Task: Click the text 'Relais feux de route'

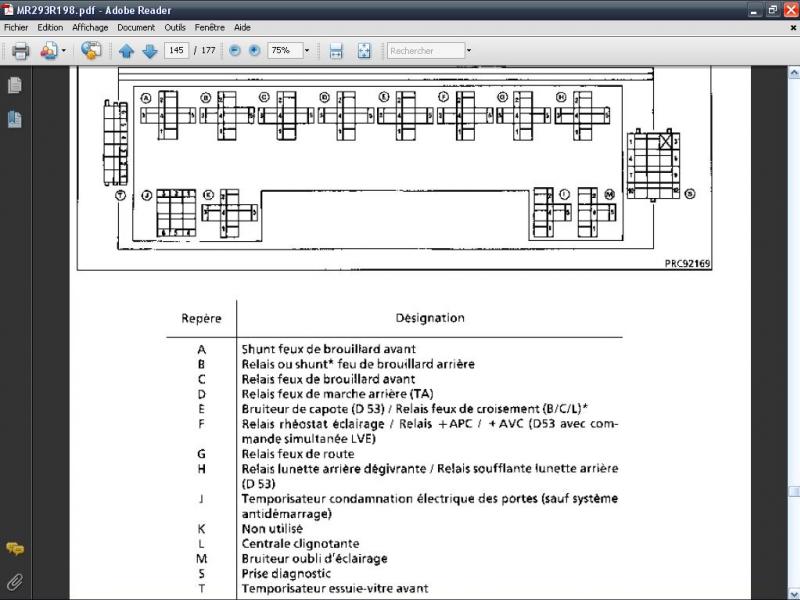Action: [x=297, y=454]
